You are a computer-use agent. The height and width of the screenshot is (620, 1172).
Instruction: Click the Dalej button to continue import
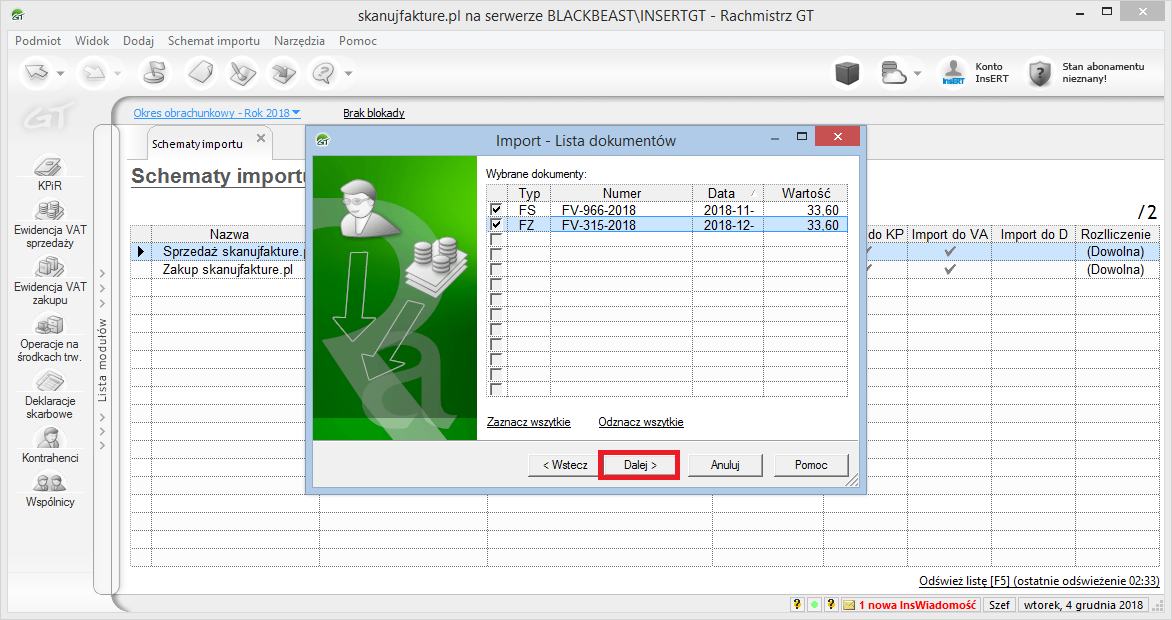[x=638, y=464]
